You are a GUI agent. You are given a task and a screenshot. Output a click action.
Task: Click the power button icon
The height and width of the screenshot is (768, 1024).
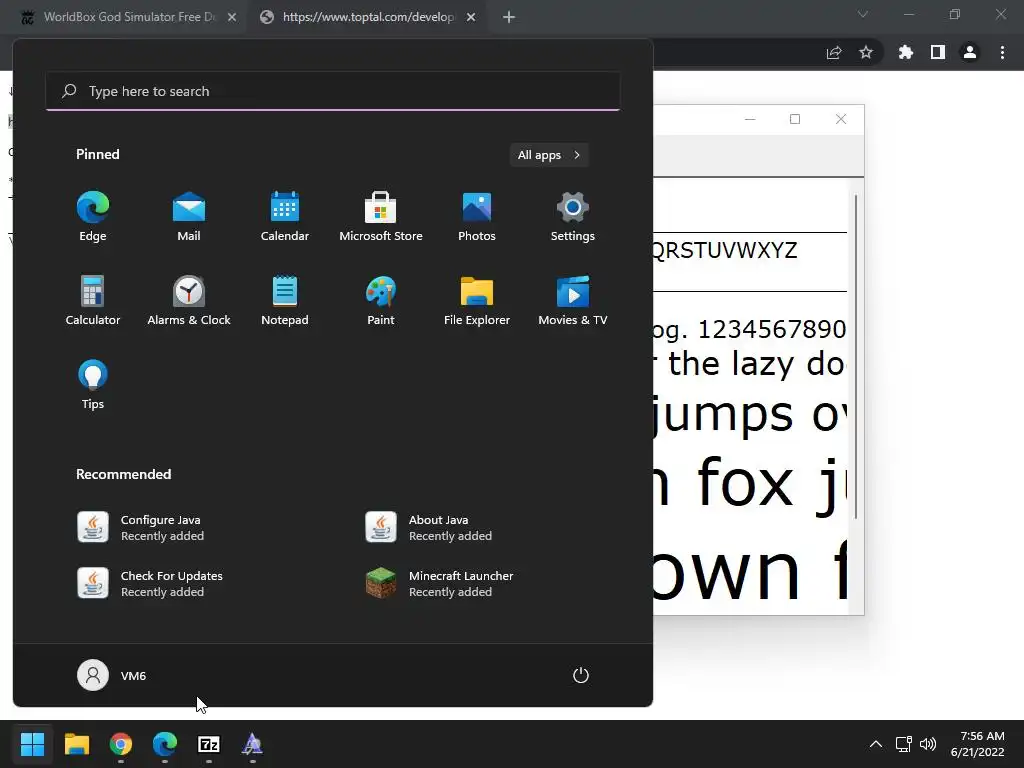click(581, 675)
